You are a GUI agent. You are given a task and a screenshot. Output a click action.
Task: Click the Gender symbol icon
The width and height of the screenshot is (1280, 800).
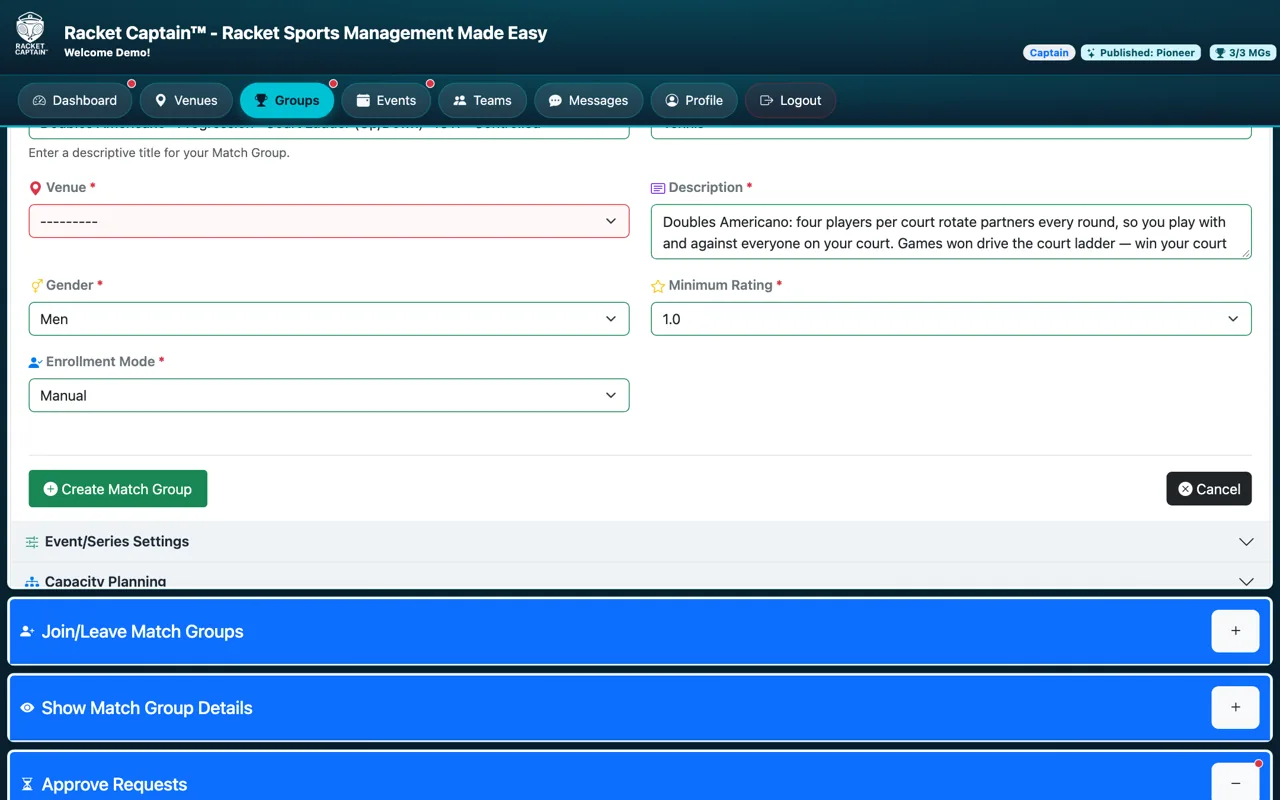point(36,286)
